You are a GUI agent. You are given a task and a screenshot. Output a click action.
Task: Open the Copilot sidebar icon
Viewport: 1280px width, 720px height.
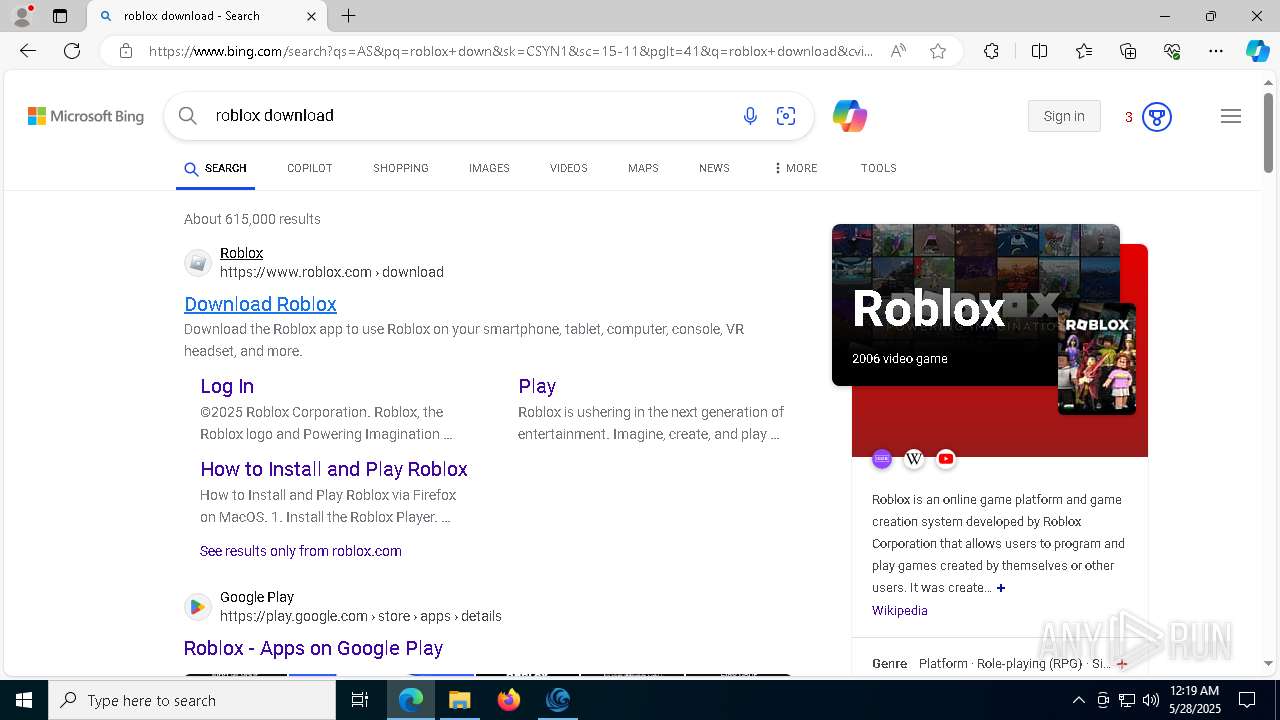click(1257, 51)
